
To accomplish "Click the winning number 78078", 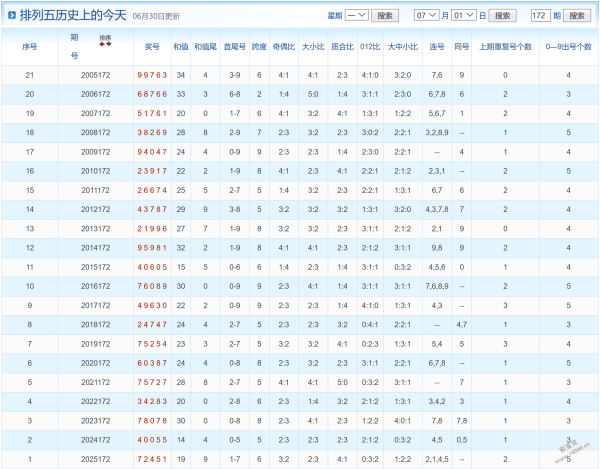I will click(152, 421).
